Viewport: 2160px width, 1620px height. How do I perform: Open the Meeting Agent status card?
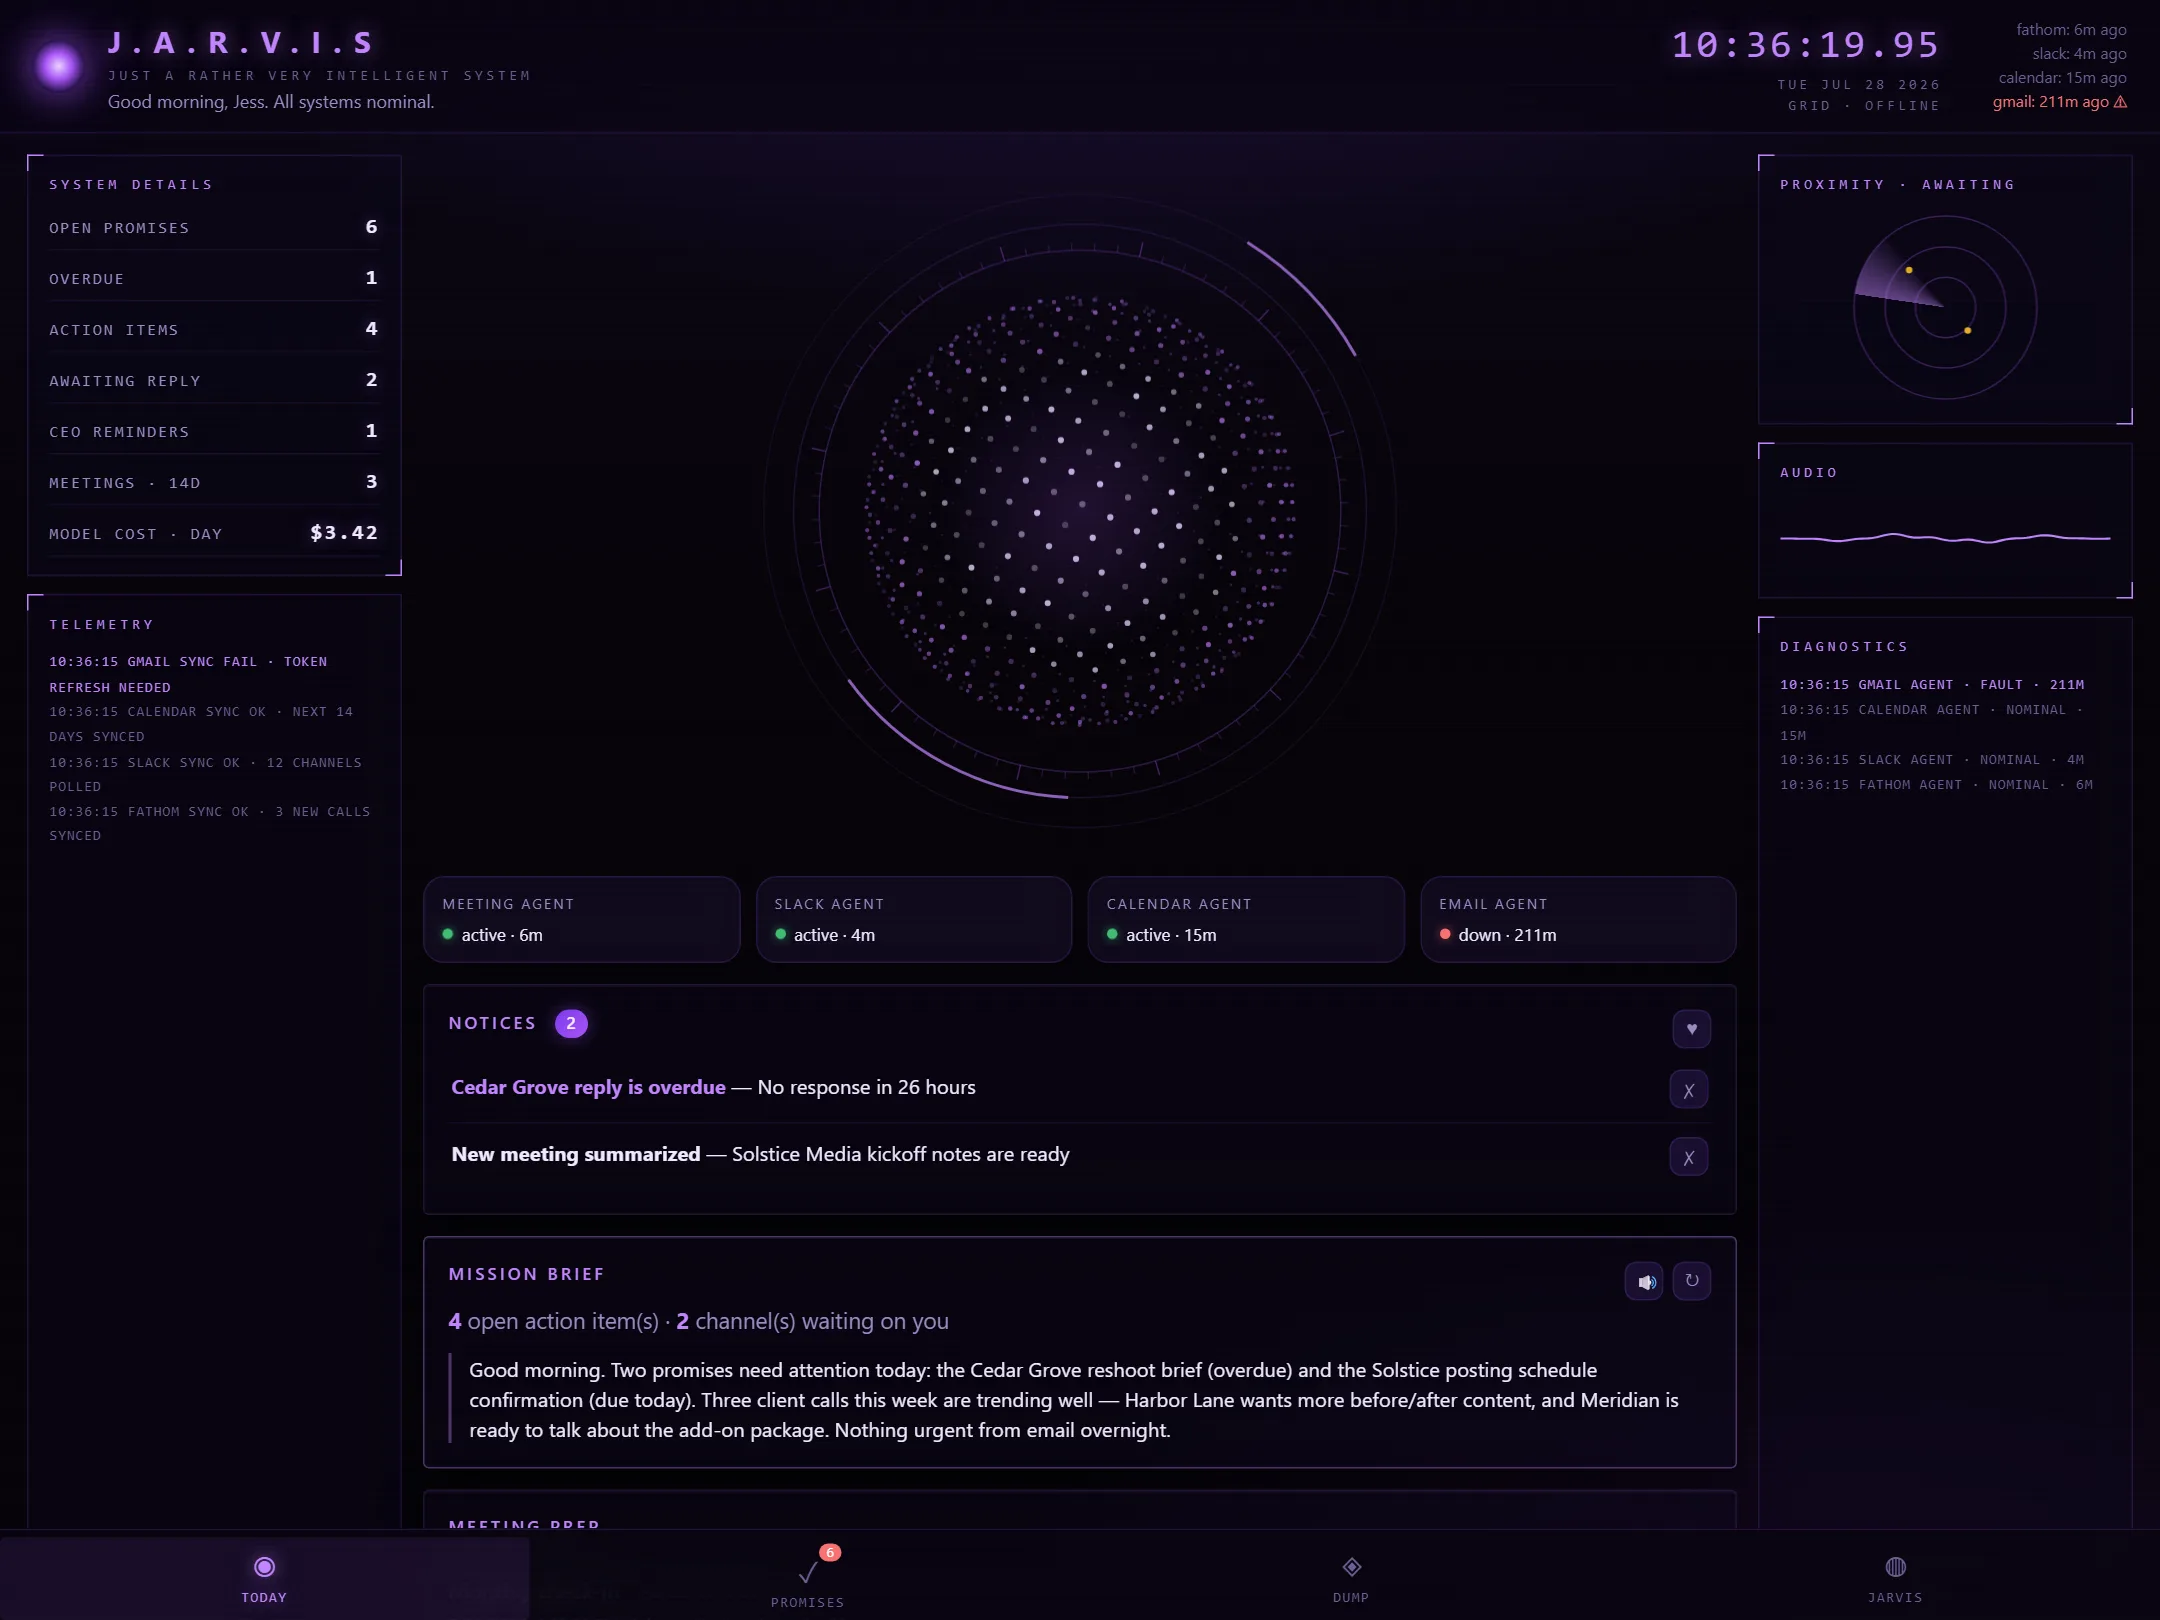[582, 920]
